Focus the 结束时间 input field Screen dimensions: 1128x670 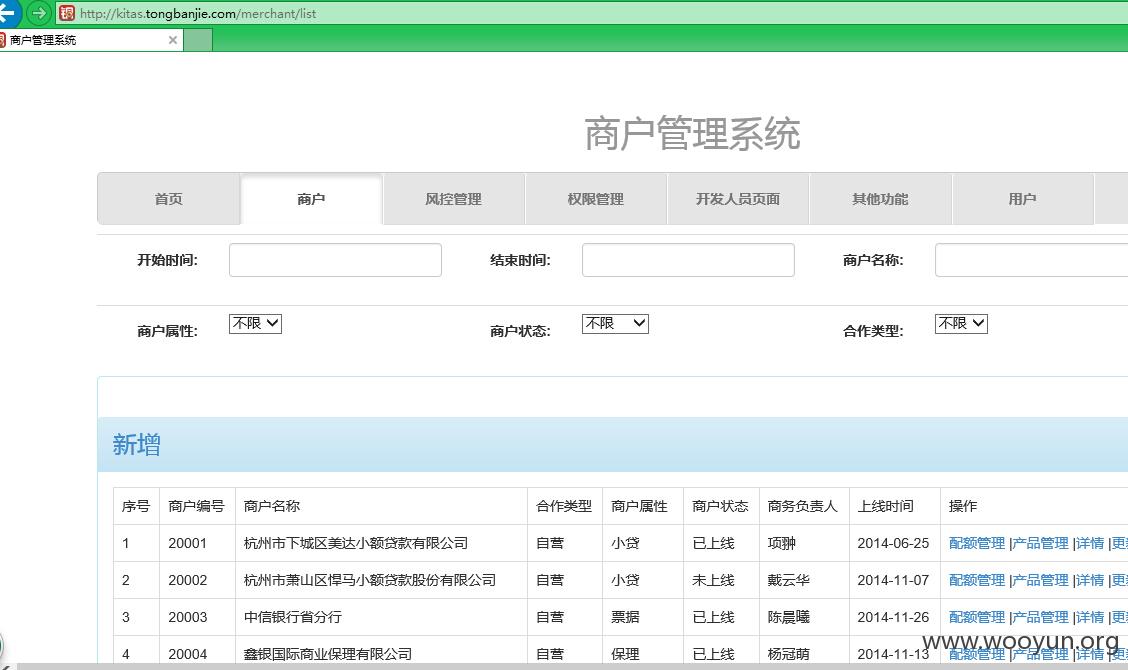(x=688, y=260)
